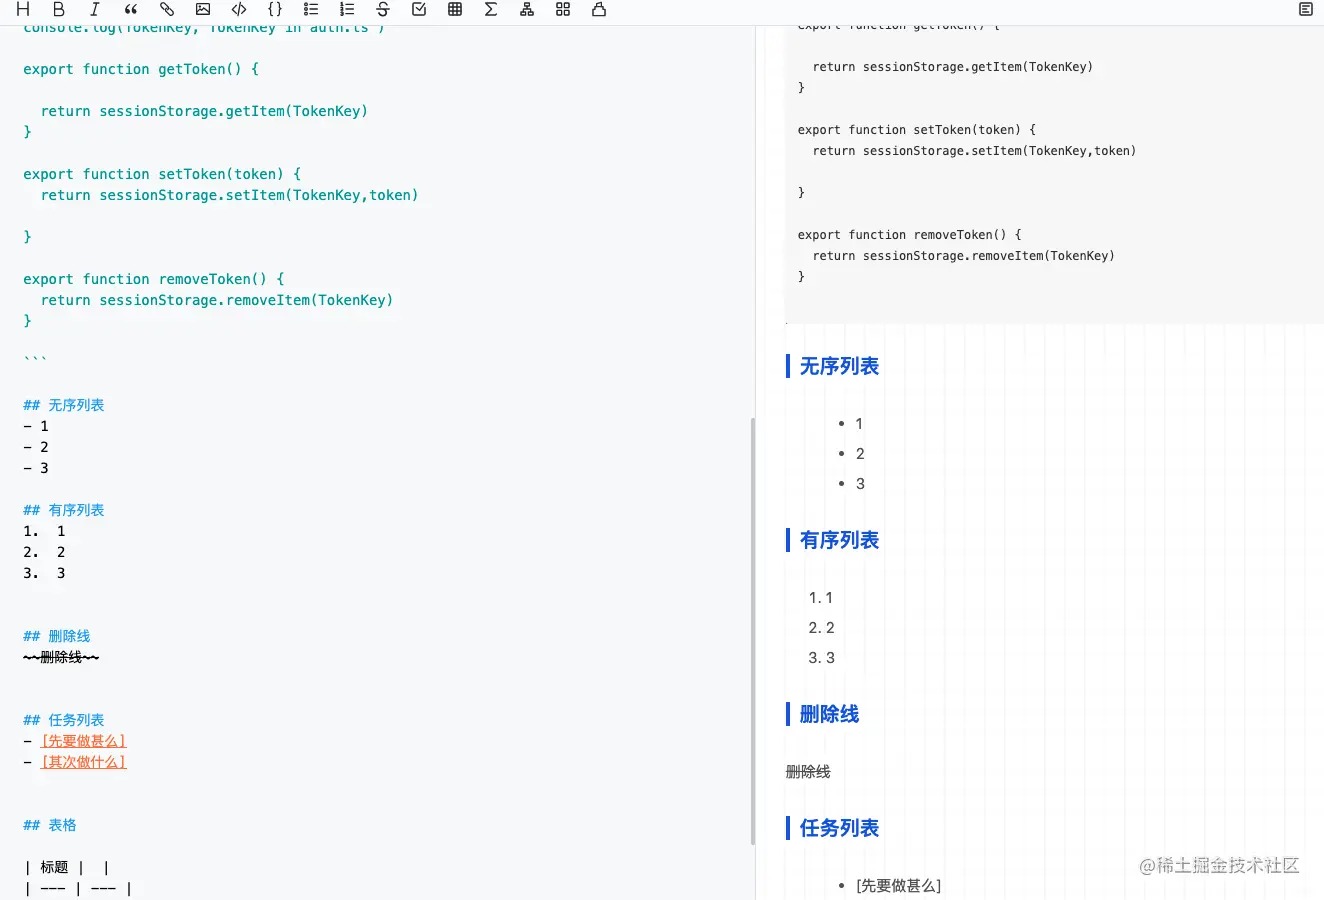Insert a blockquote

pos(131,9)
